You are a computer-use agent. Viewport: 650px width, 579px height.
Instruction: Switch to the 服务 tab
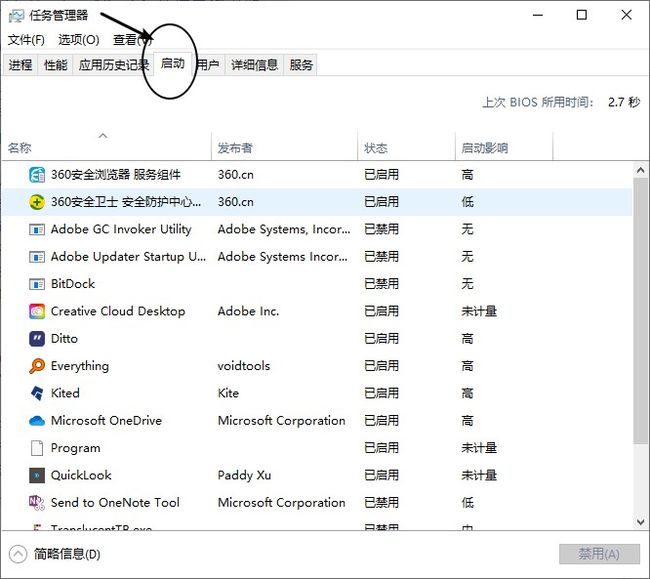pos(301,65)
